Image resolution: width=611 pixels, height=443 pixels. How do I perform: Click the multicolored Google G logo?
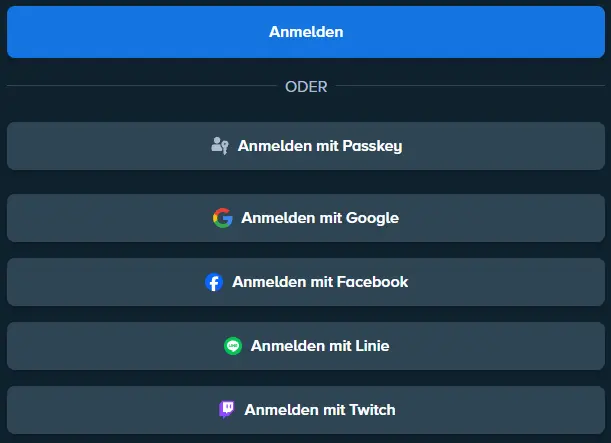(223, 218)
